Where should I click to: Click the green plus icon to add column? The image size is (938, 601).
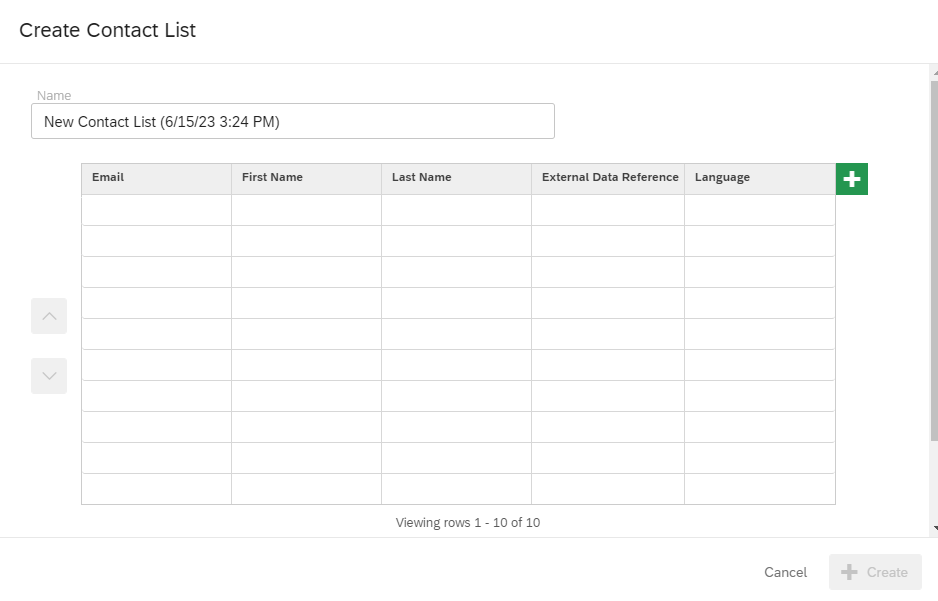tap(851, 178)
